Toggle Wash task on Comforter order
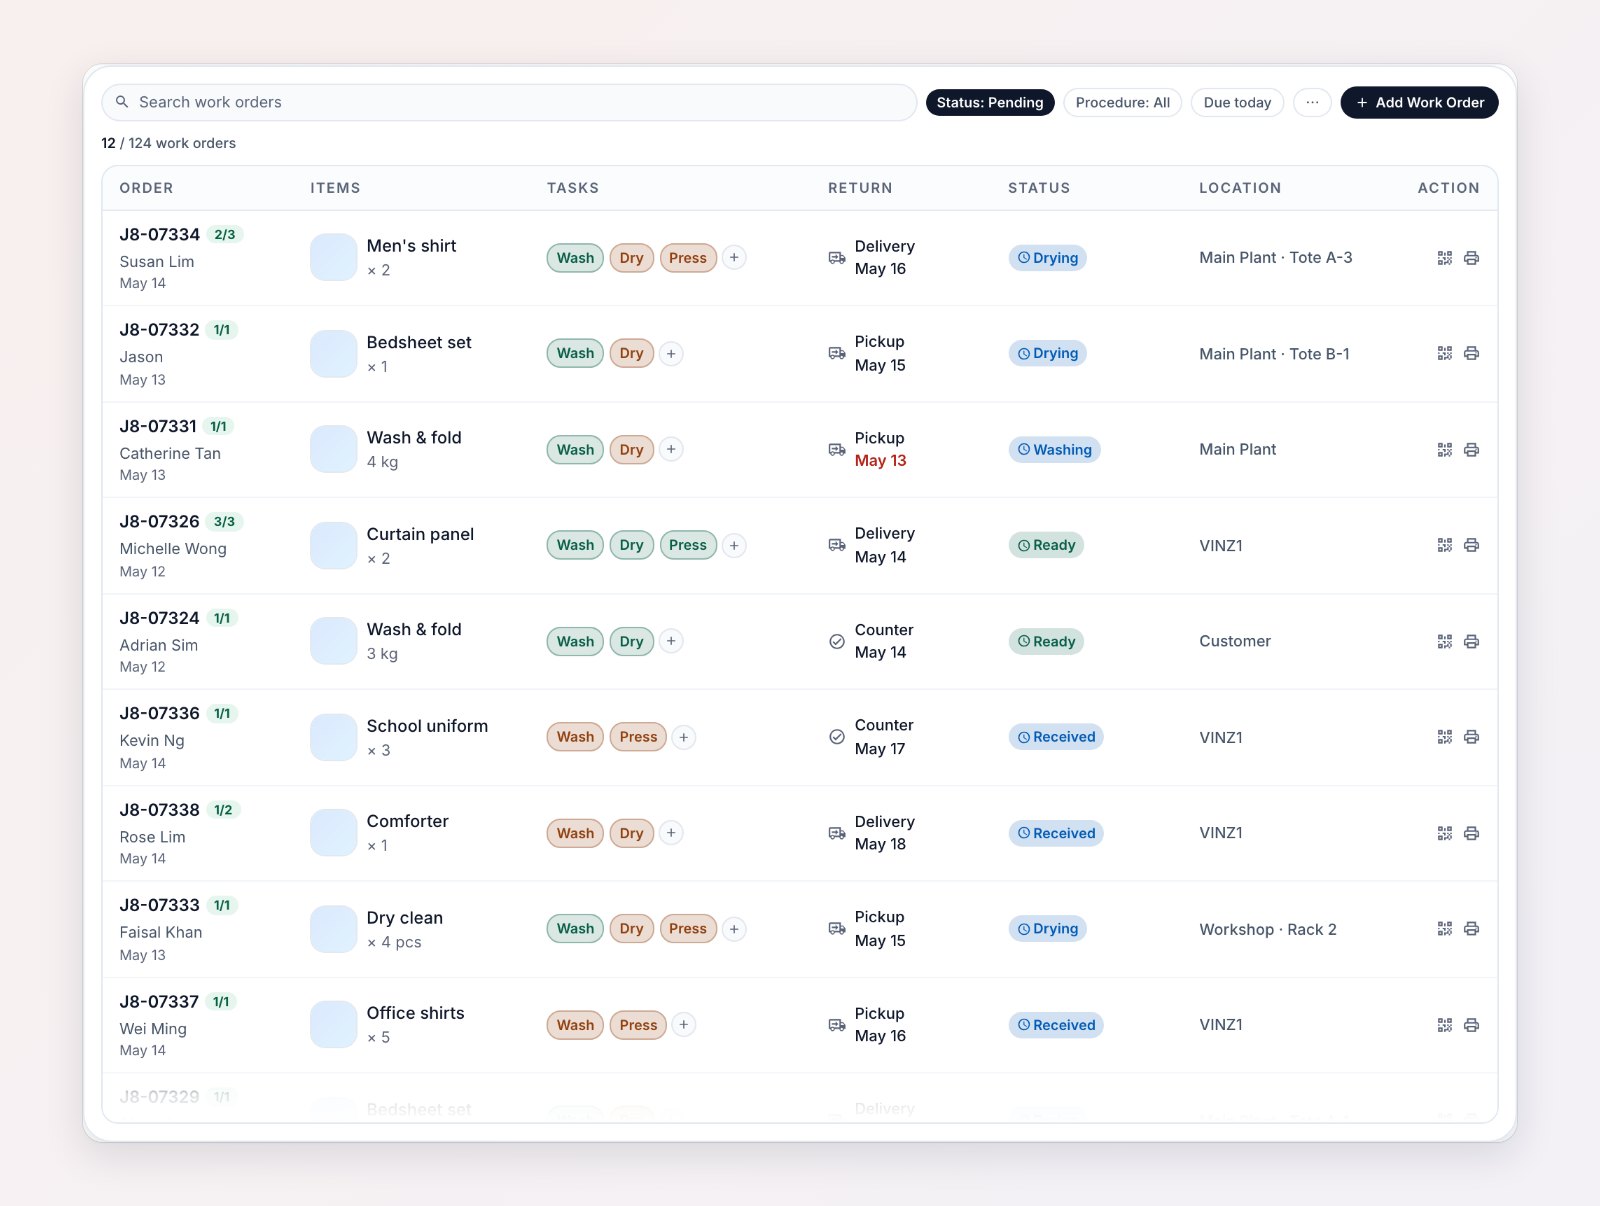The image size is (1600, 1206). coord(575,833)
